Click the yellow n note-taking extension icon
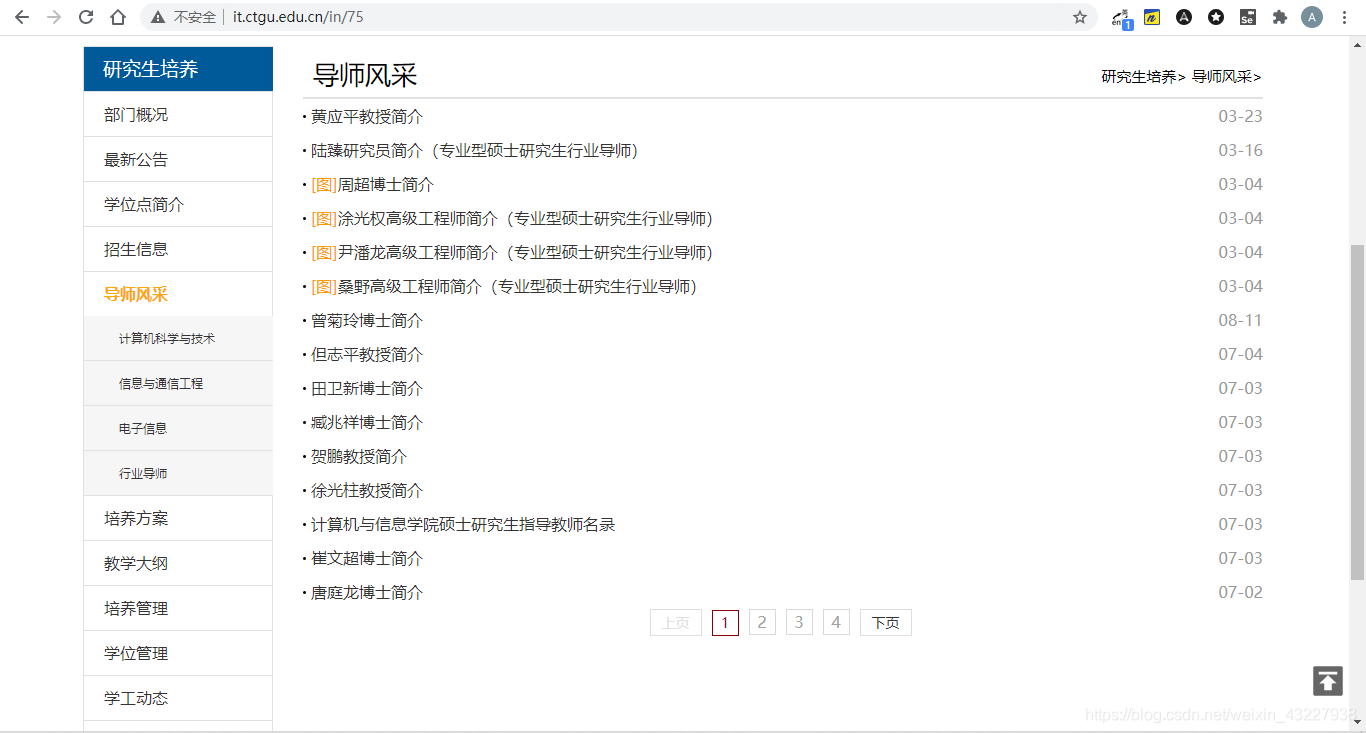 pos(1151,17)
